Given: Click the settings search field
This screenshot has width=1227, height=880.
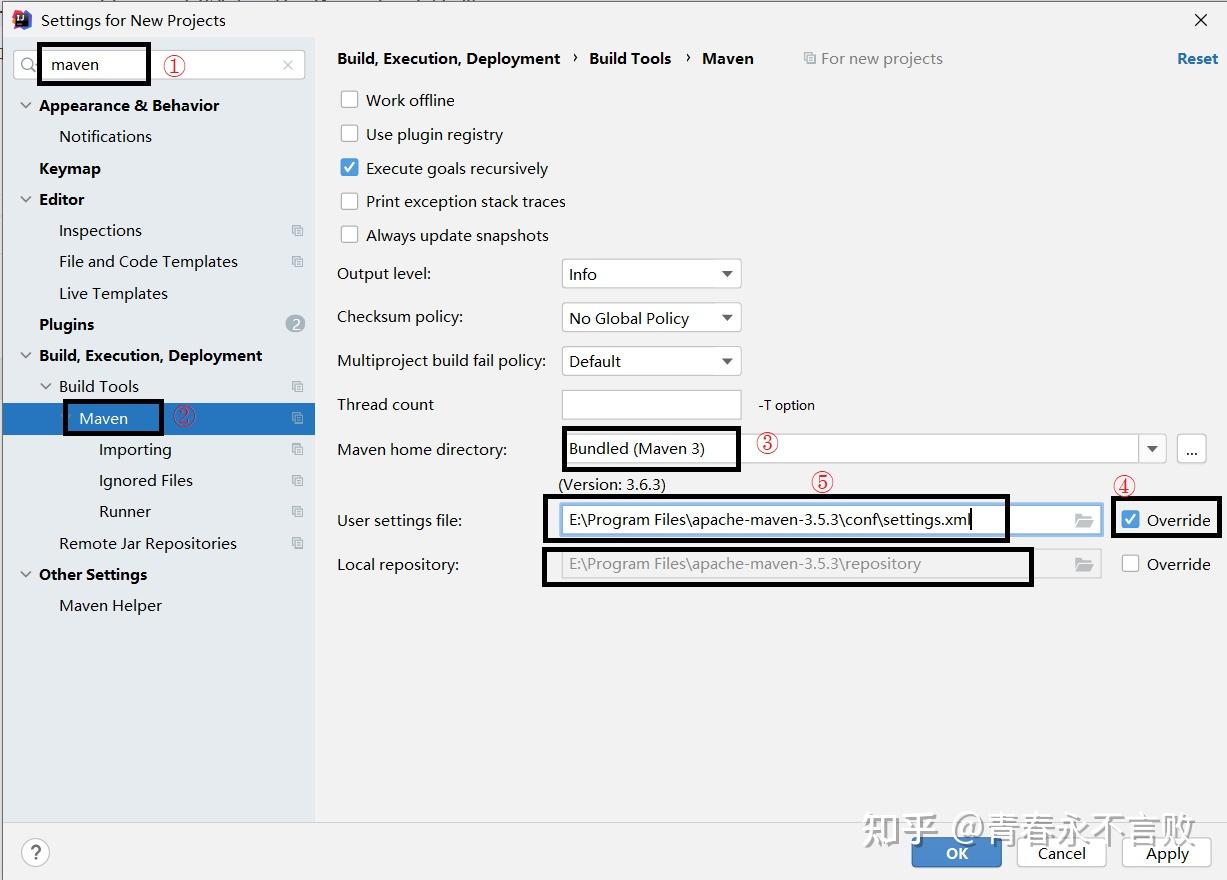Looking at the screenshot, I should (x=160, y=65).
